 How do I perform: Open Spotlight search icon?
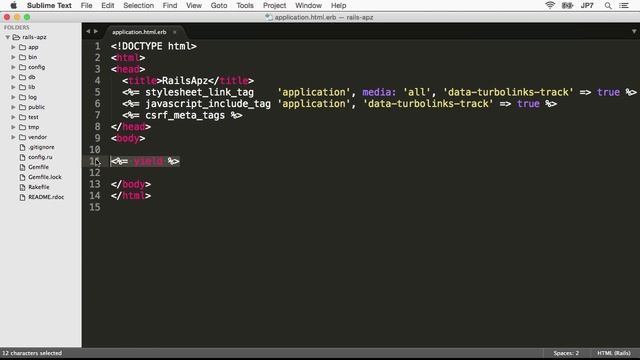point(608,5)
